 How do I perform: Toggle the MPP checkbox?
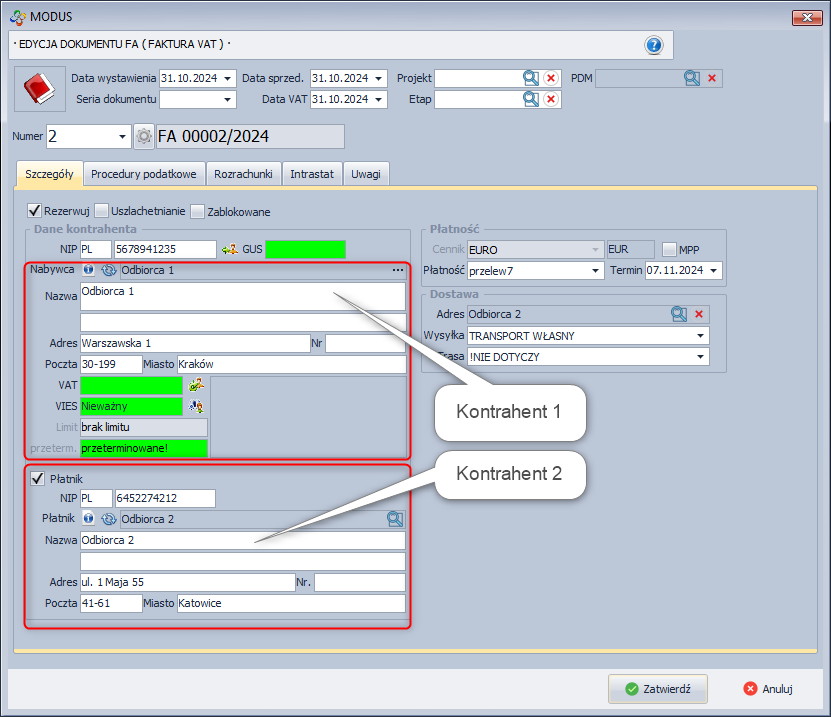pos(669,249)
